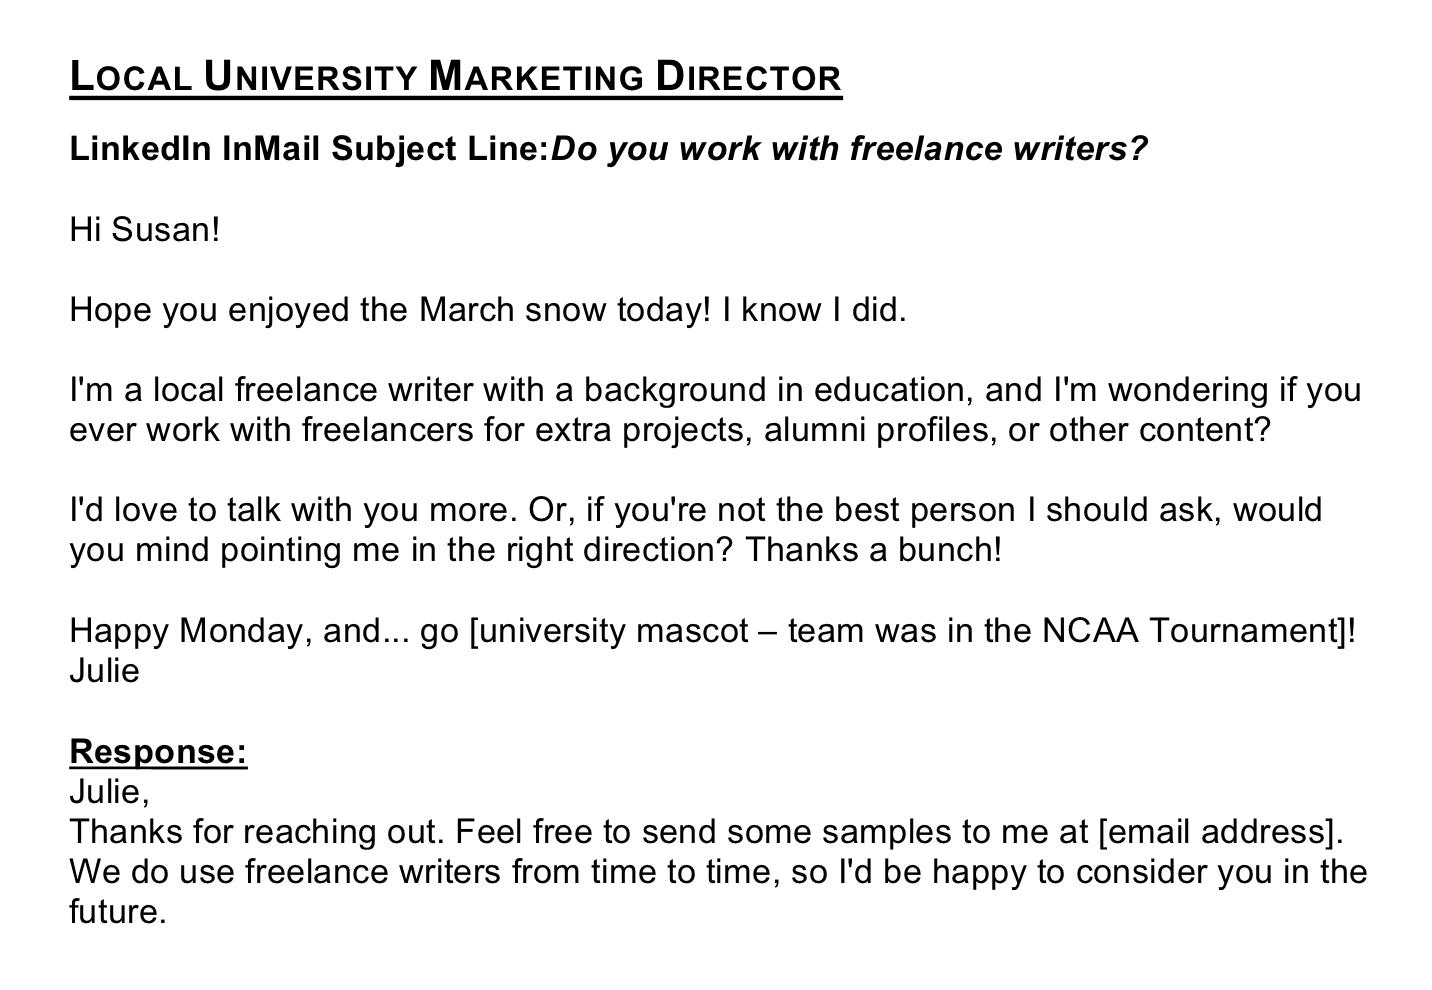Click the "Hi Susan!" greeting

click(144, 230)
